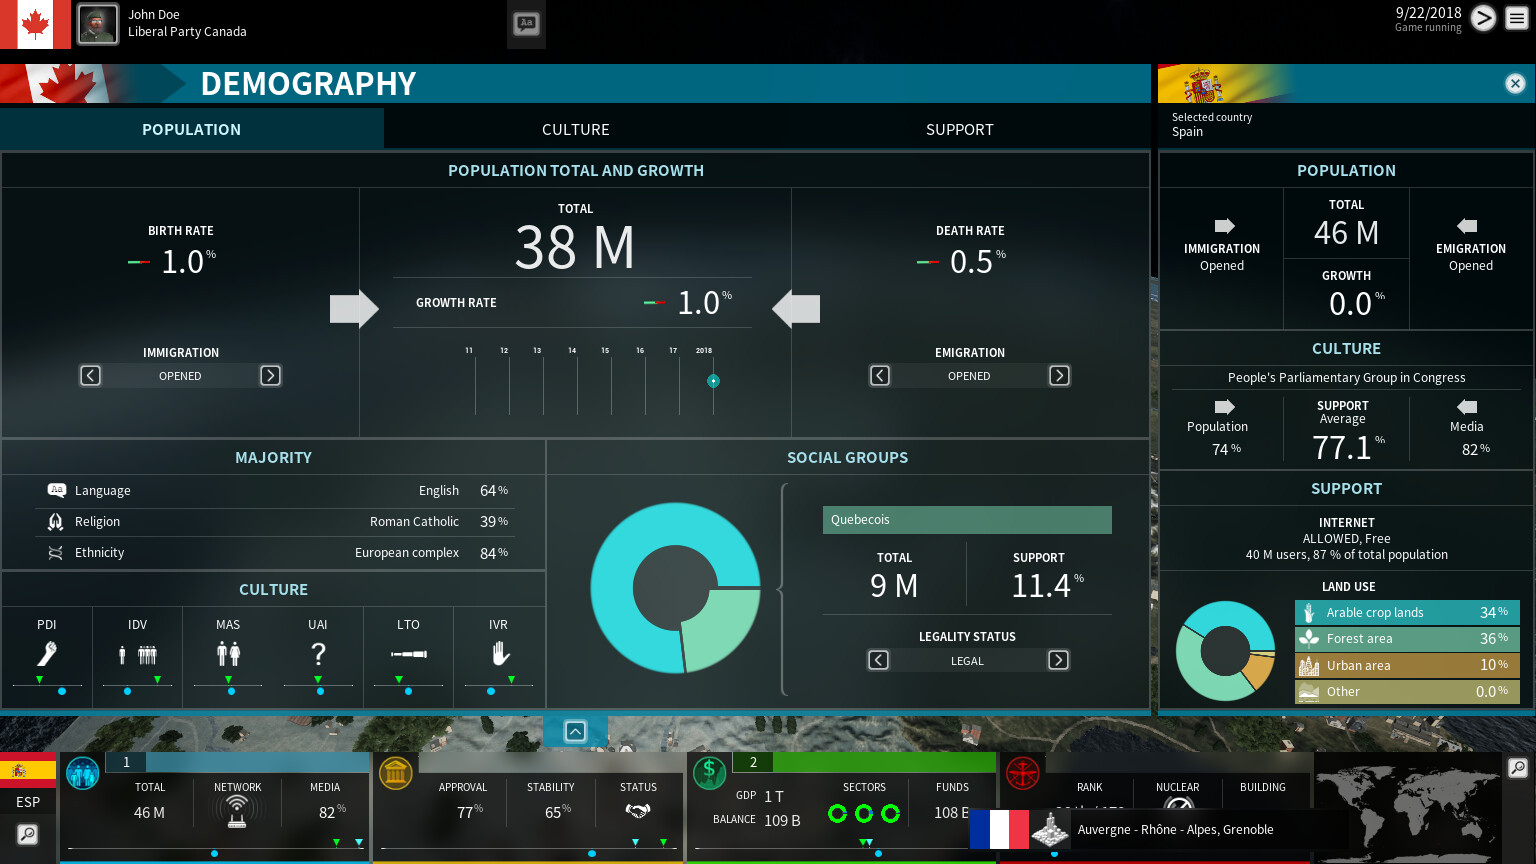
Task: Click the demography people icon in bottom bar
Action: point(82,773)
